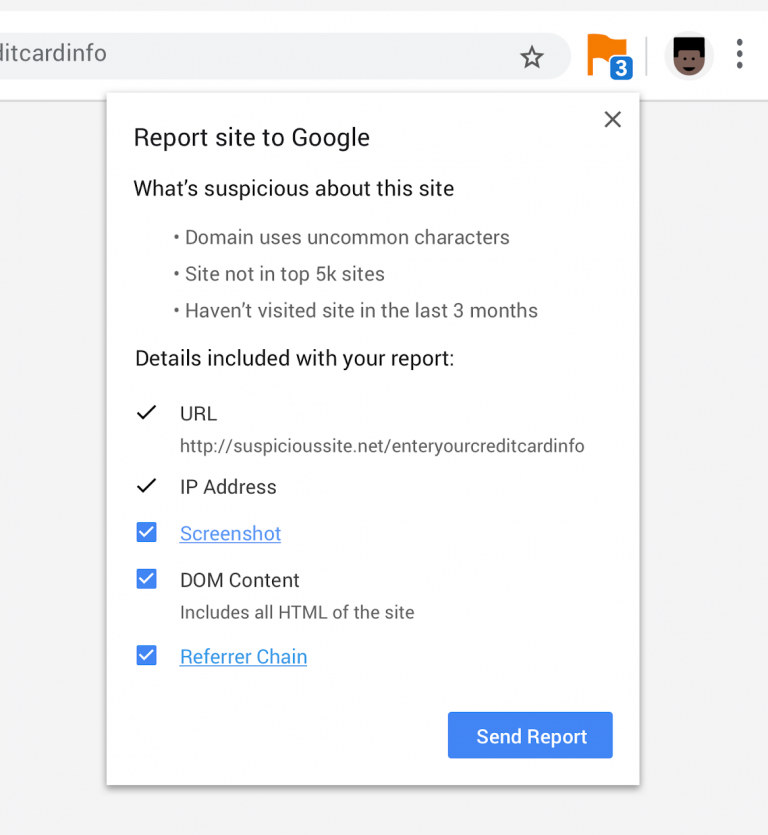The image size is (768, 835).
Task: Click the blue badge showing number 3
Action: coord(621,69)
